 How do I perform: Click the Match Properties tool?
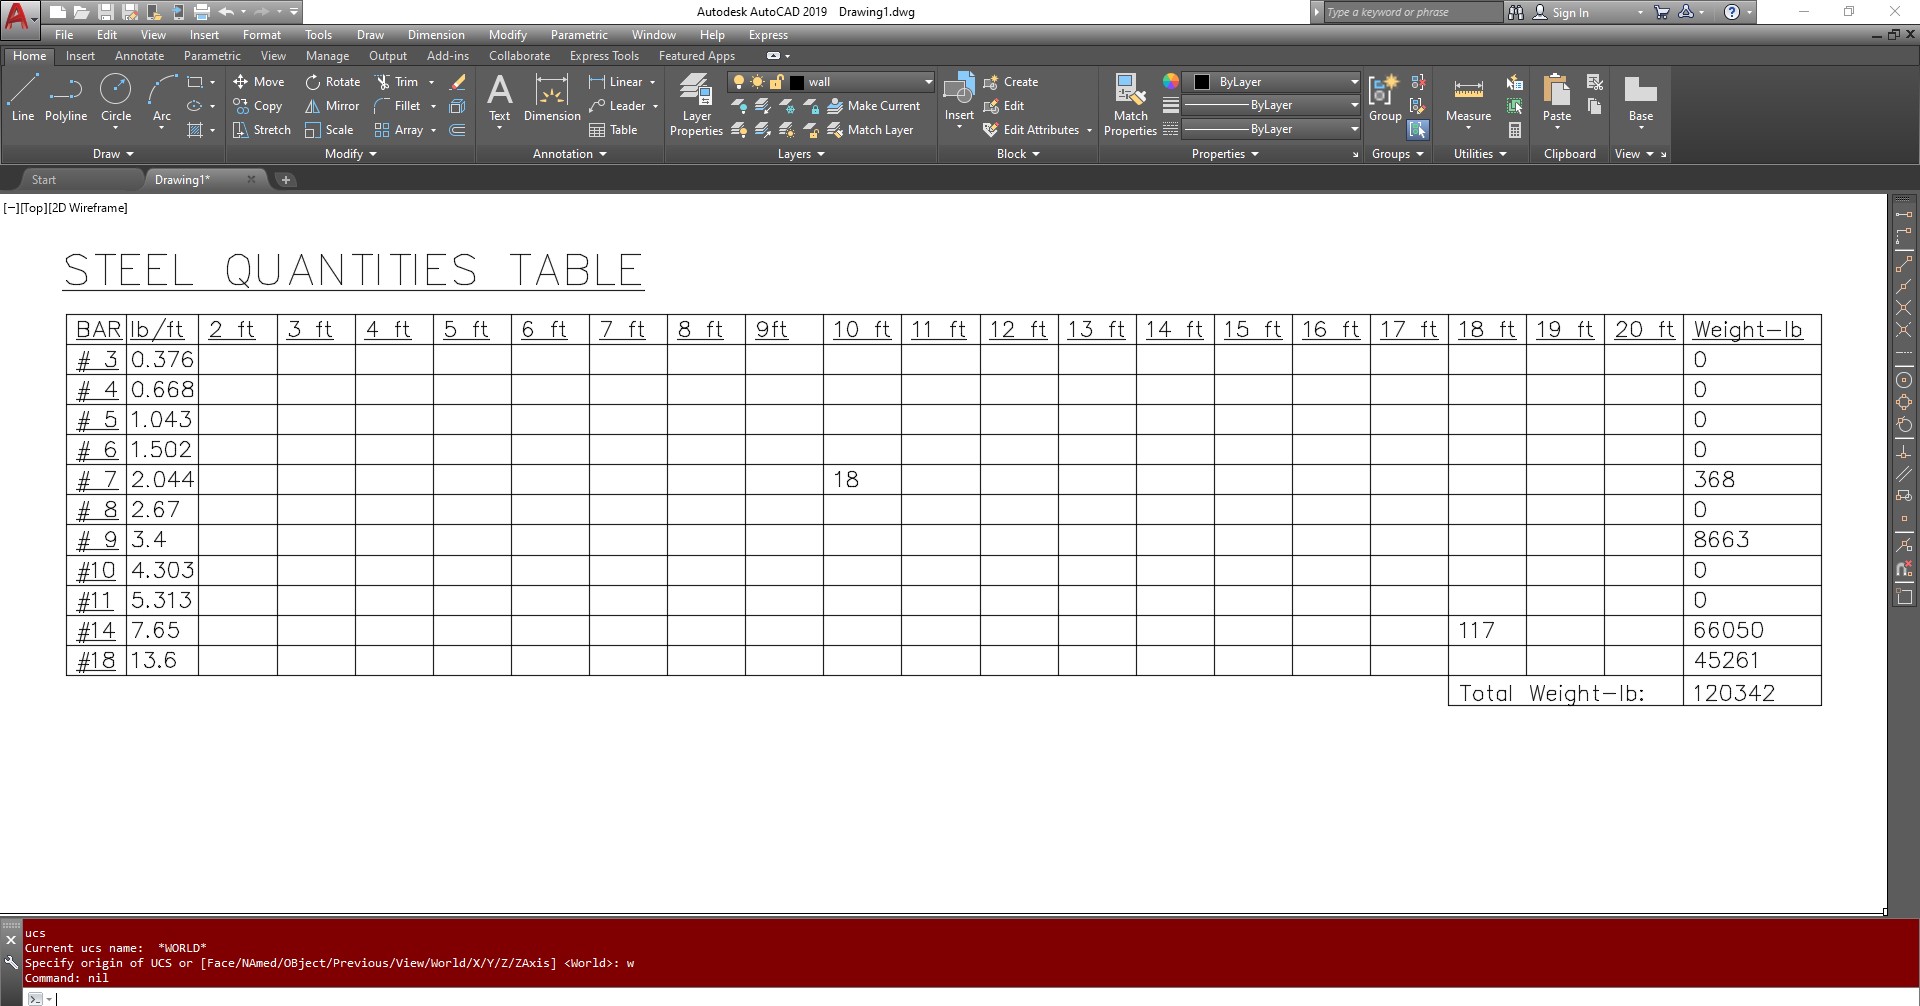pyautogui.click(x=1130, y=104)
